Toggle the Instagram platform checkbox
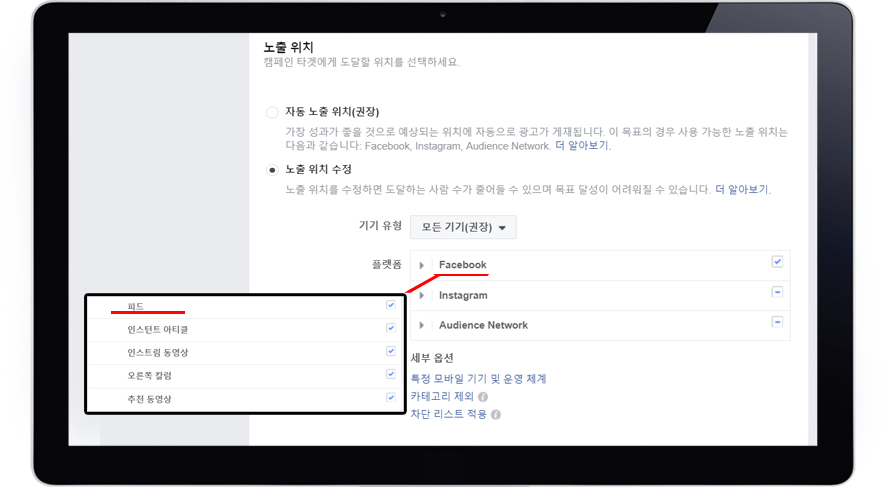The height and width of the screenshot is (487, 886). point(778,292)
